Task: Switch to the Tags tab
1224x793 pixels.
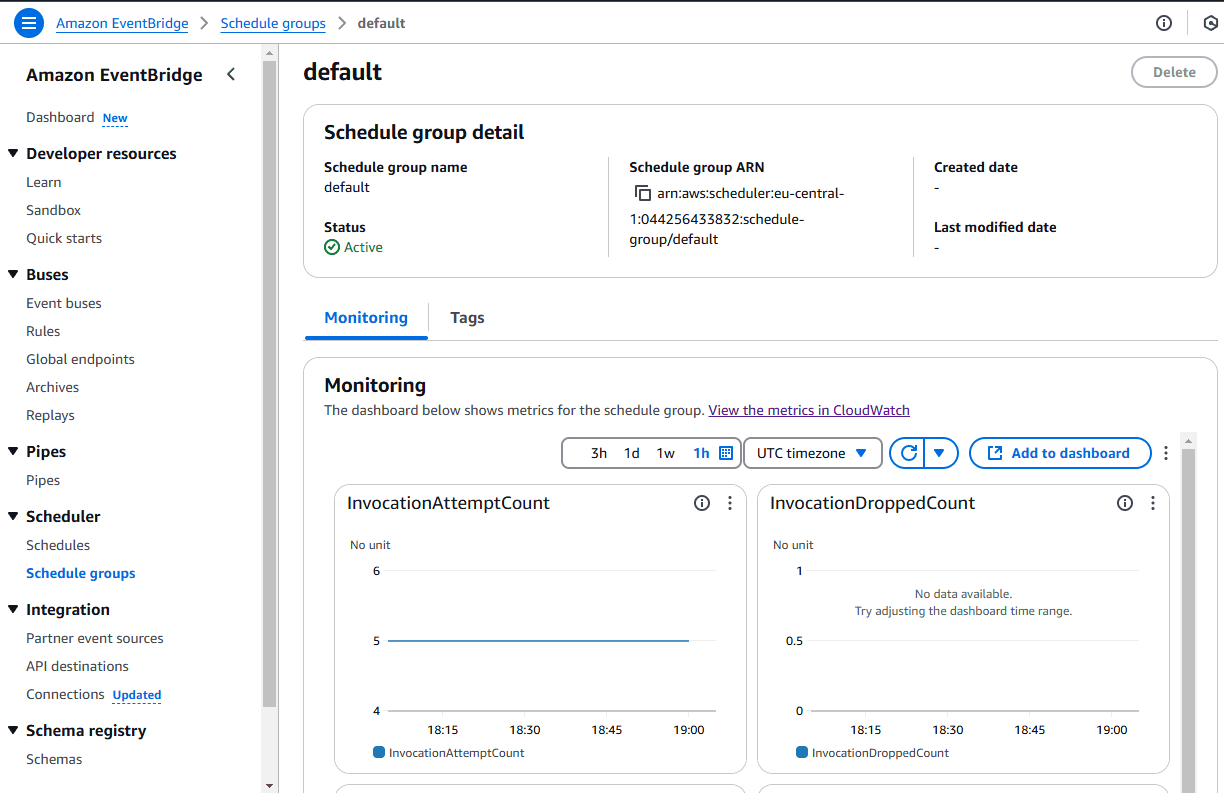Action: tap(467, 317)
